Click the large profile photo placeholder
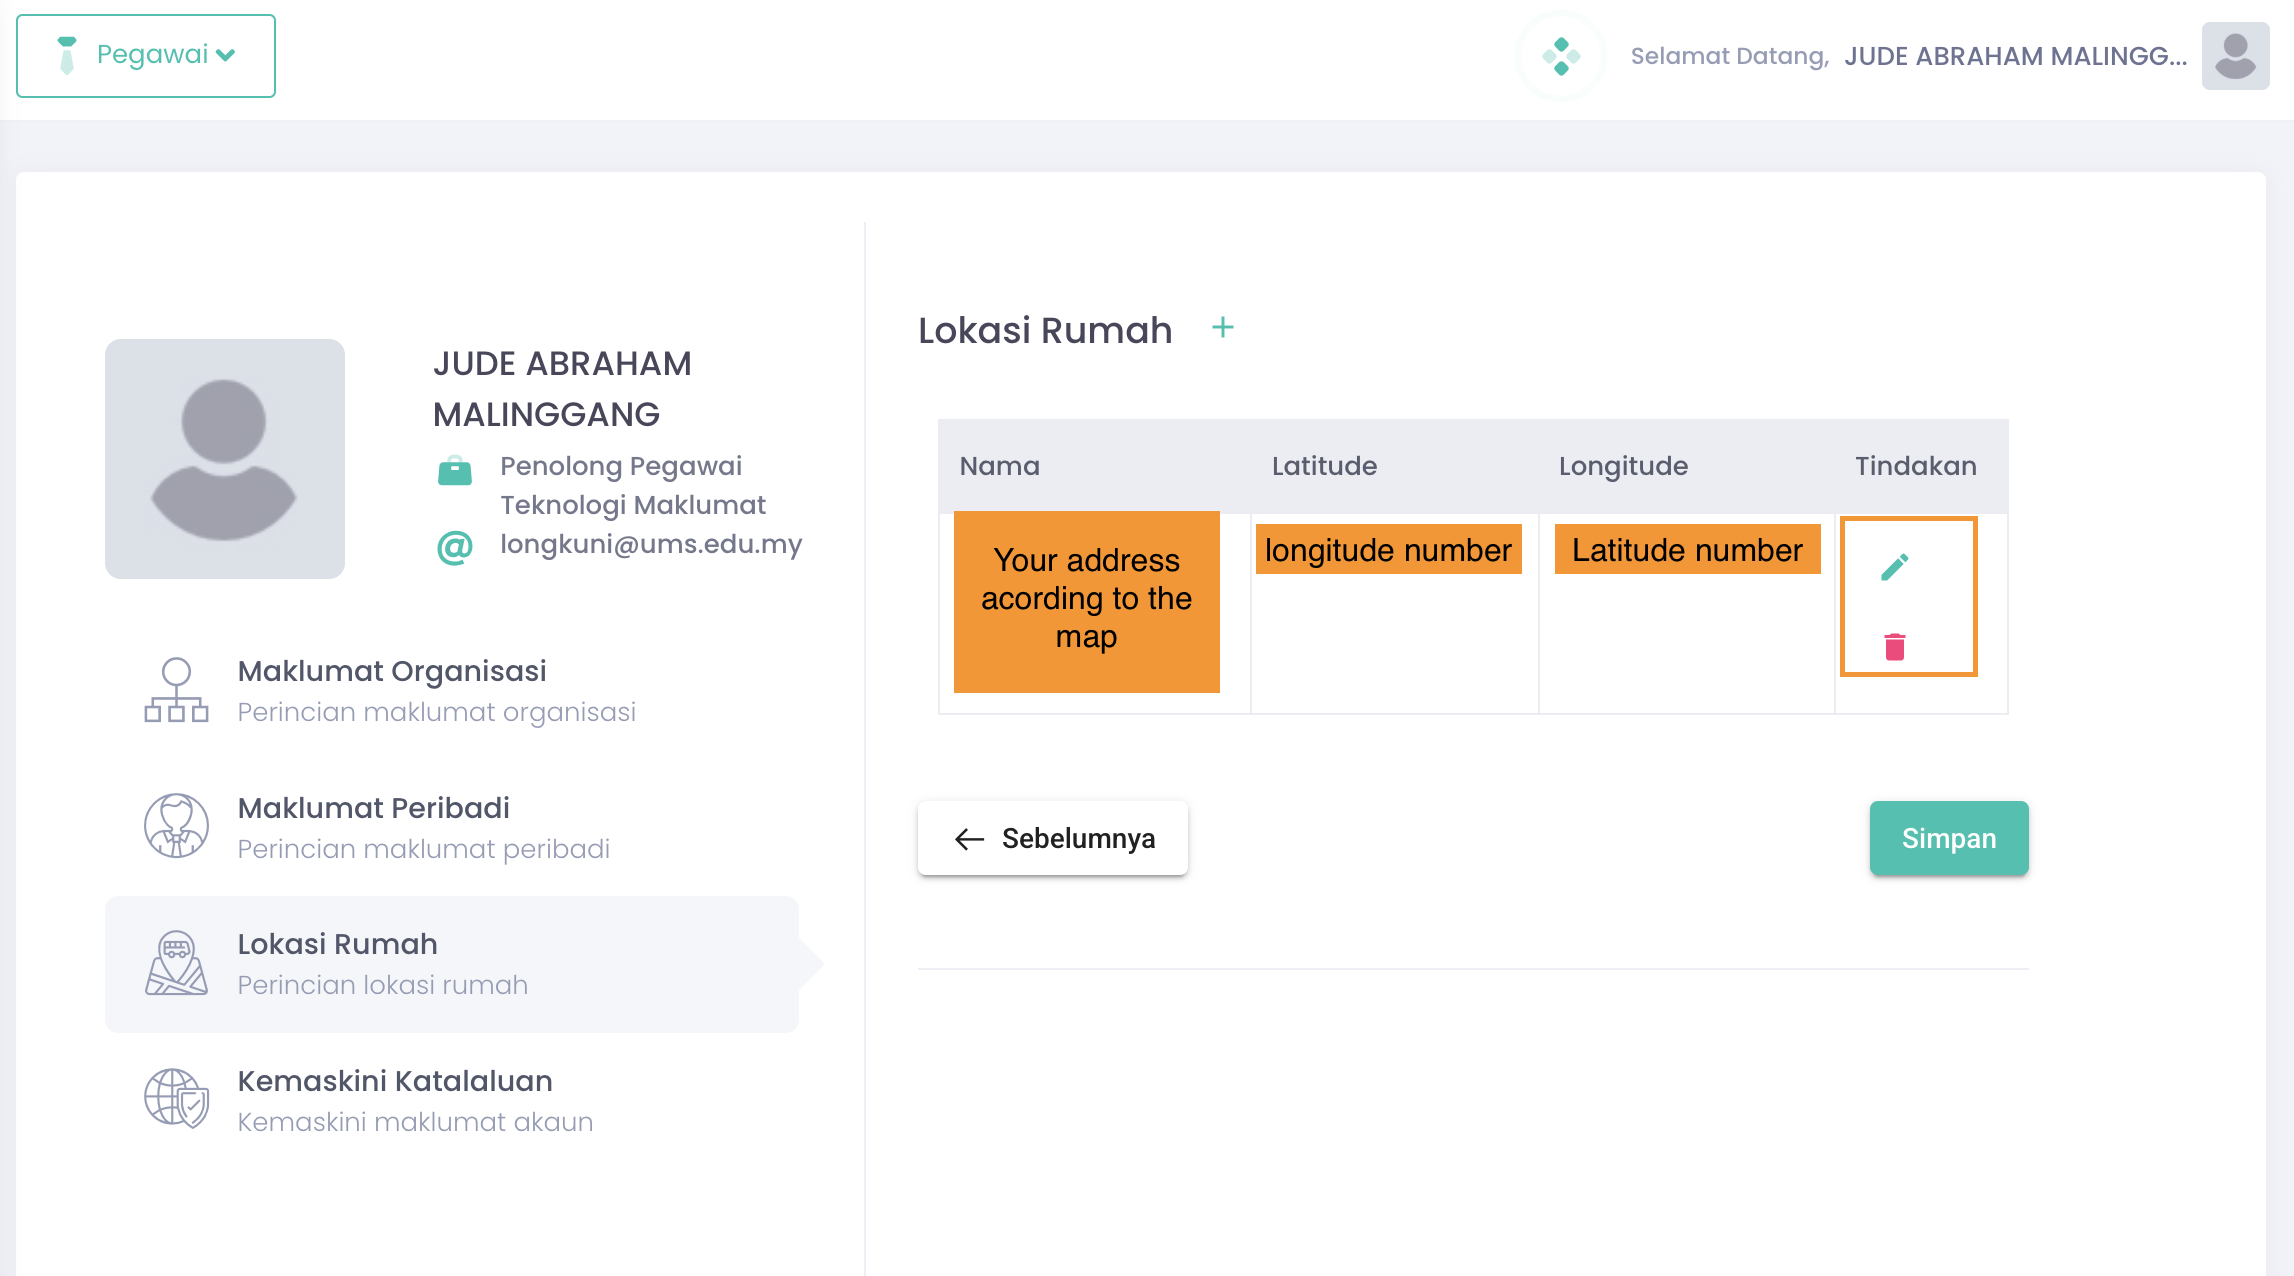The width and height of the screenshot is (2294, 1276). click(225, 459)
